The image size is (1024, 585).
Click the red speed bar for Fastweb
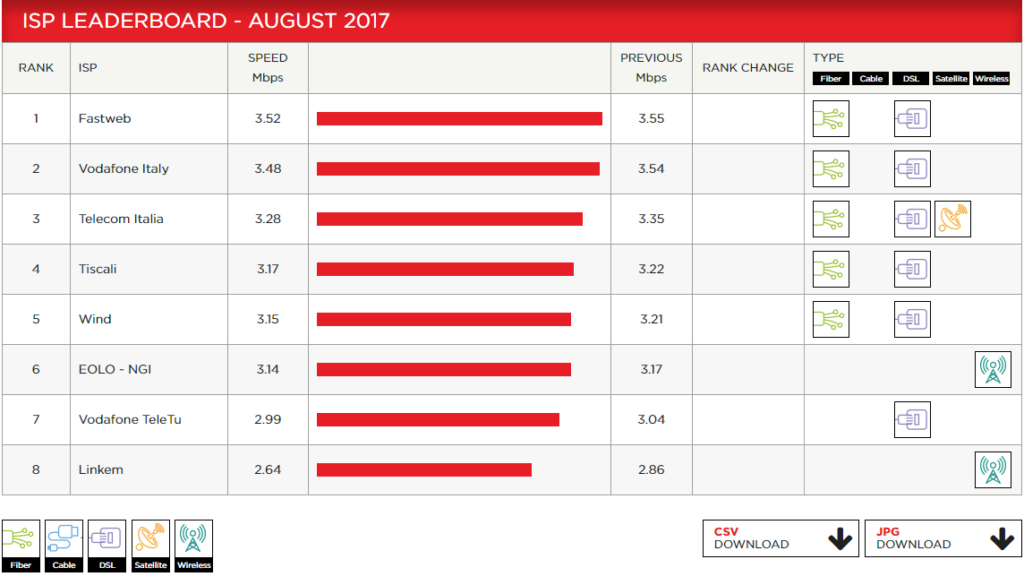tap(459, 119)
